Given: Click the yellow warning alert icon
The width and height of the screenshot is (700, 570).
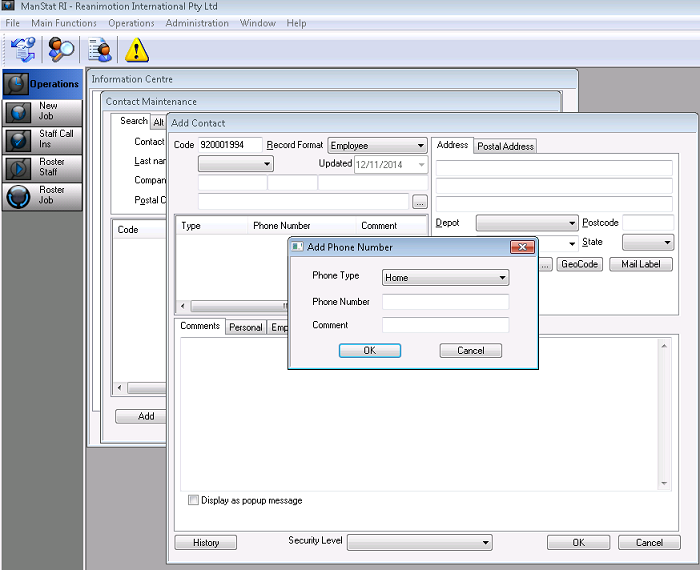Looking at the screenshot, I should pos(137,49).
